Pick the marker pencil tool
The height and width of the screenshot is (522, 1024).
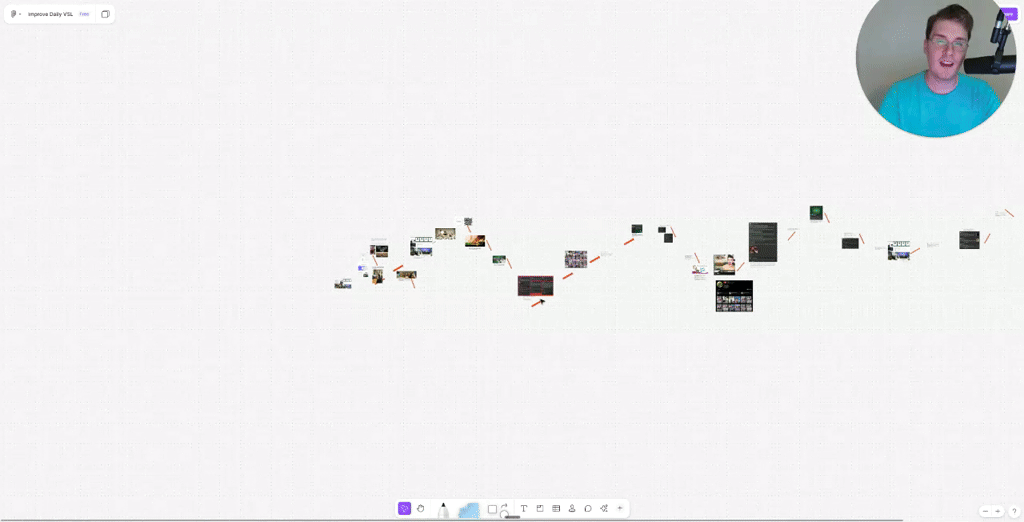[443, 510]
